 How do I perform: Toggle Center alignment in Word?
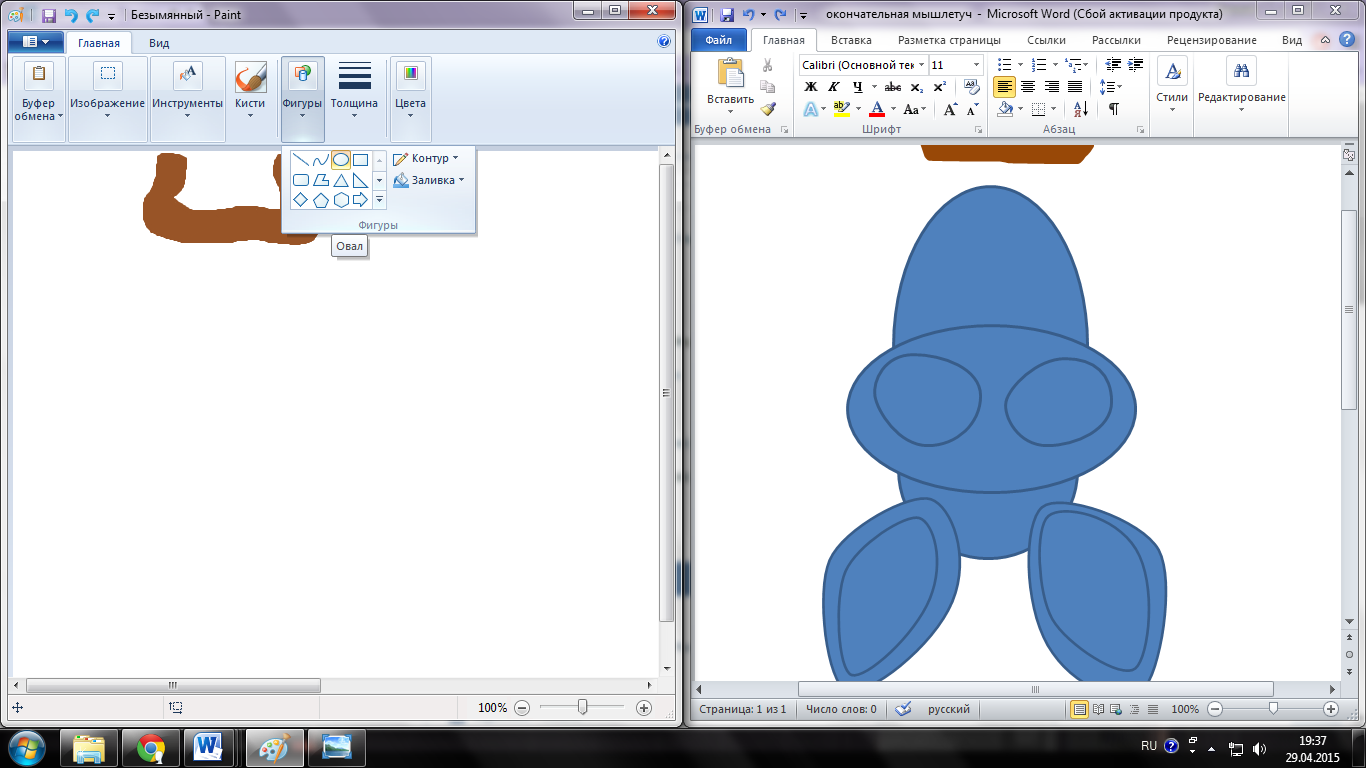pyautogui.click(x=1028, y=87)
